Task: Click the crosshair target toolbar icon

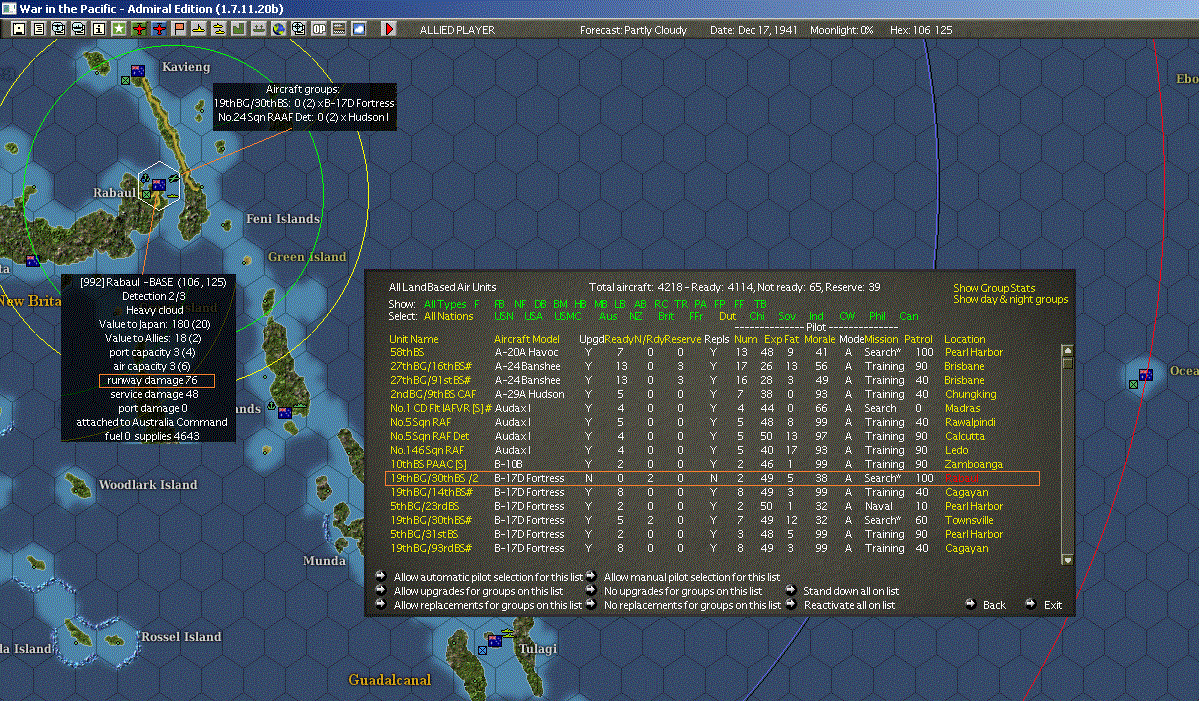Action: coord(299,29)
